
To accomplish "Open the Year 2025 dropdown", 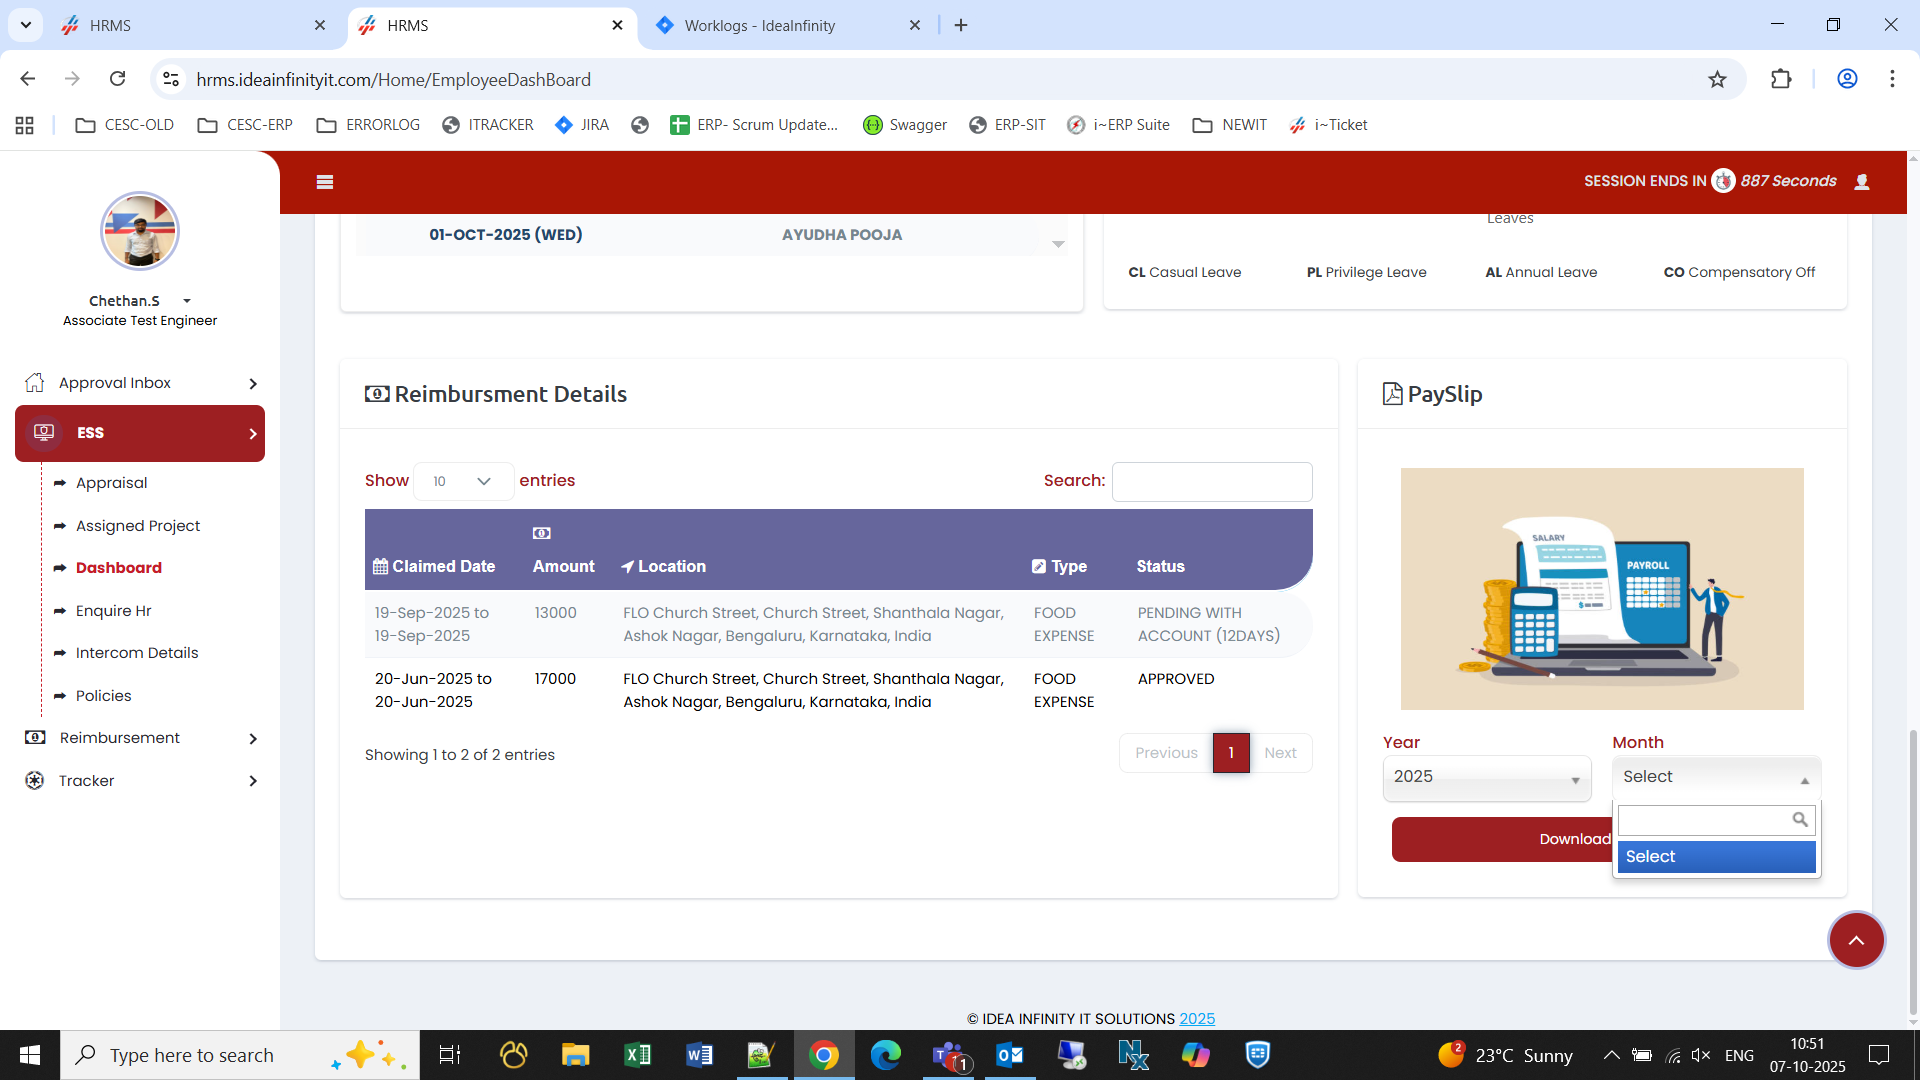I will point(1486,777).
